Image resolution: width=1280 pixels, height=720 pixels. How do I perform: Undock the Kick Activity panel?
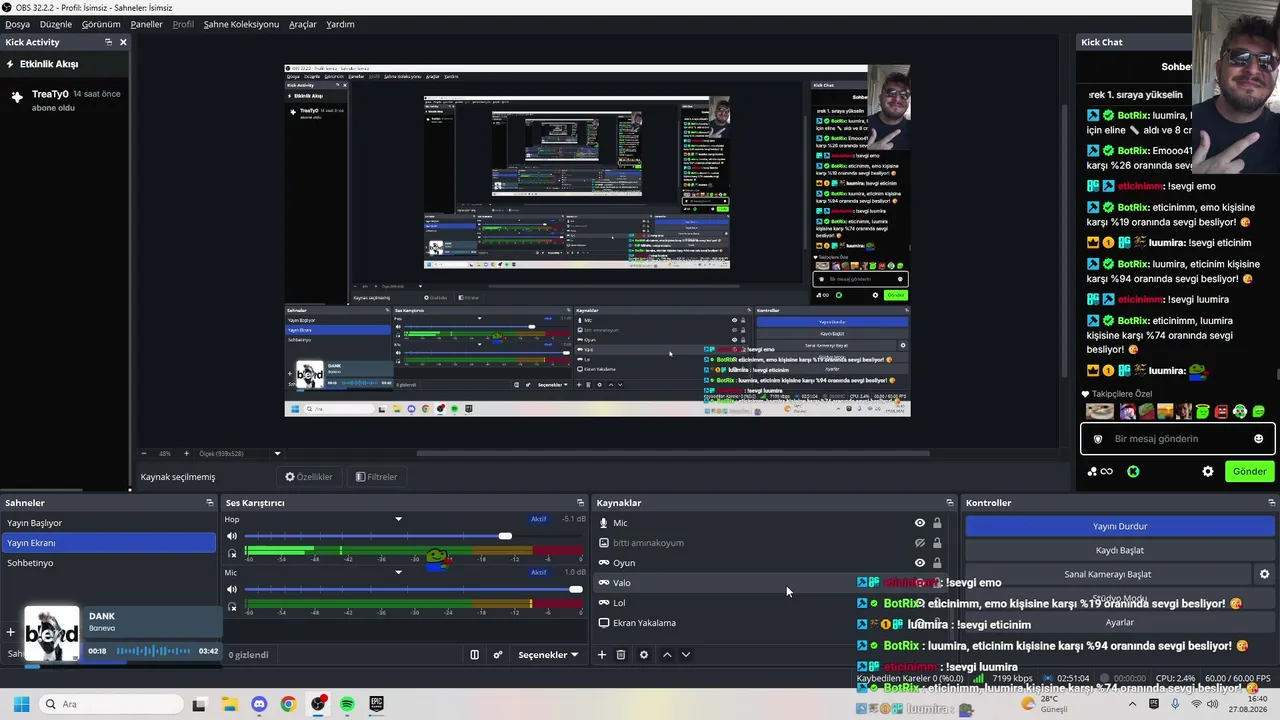108,42
